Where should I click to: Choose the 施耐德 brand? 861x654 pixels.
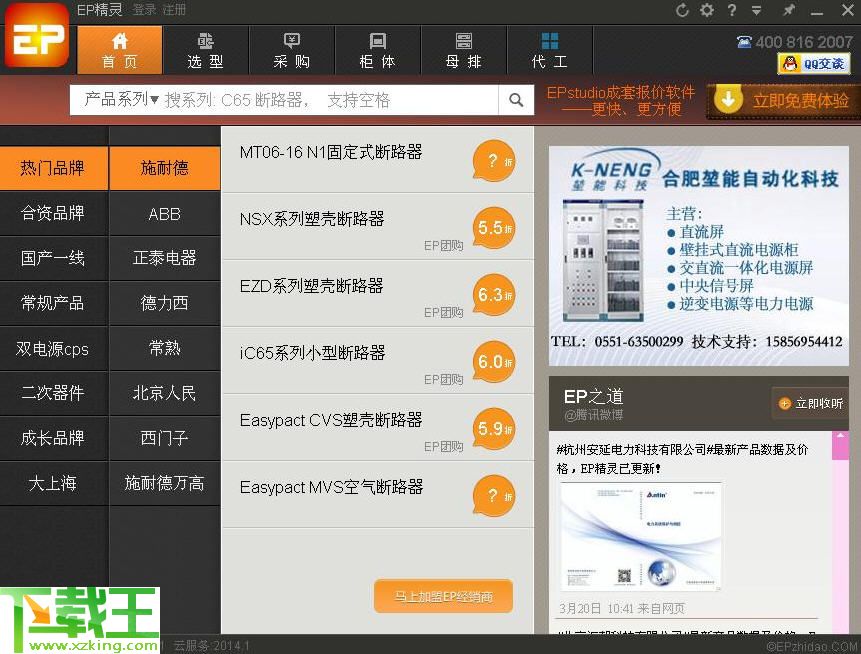click(x=165, y=168)
